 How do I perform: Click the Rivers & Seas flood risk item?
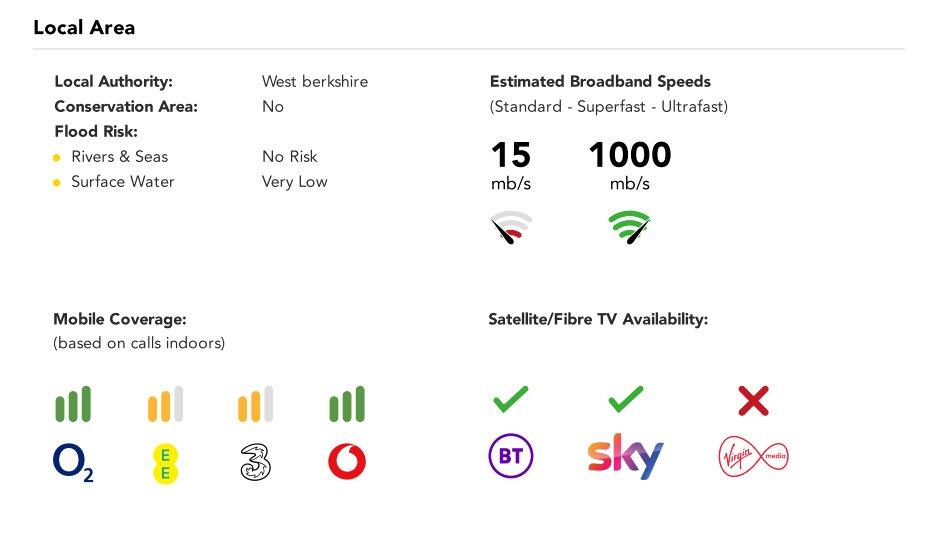(x=119, y=157)
